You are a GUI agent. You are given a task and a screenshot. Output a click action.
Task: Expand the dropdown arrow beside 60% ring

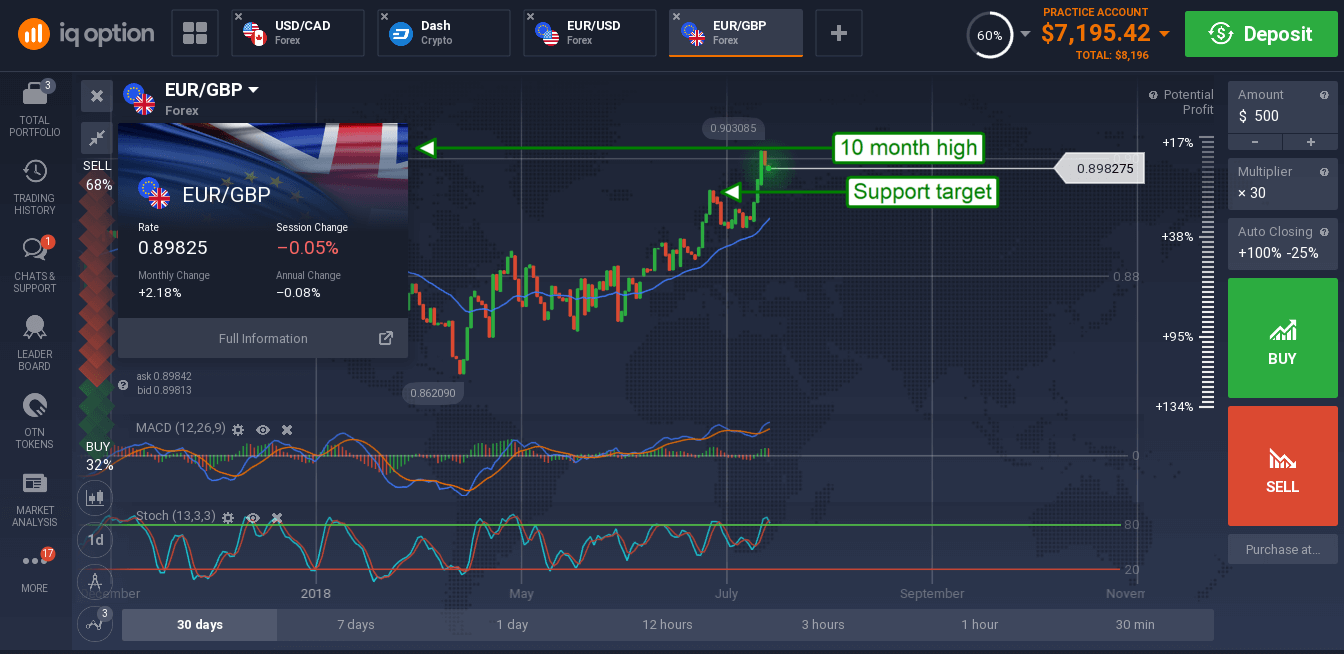pos(1024,34)
